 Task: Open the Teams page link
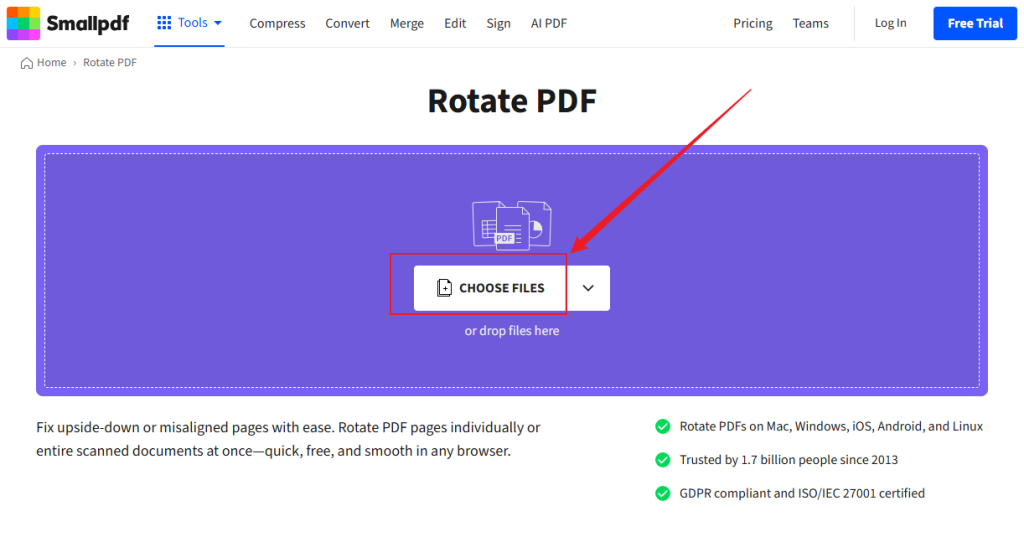click(x=810, y=23)
